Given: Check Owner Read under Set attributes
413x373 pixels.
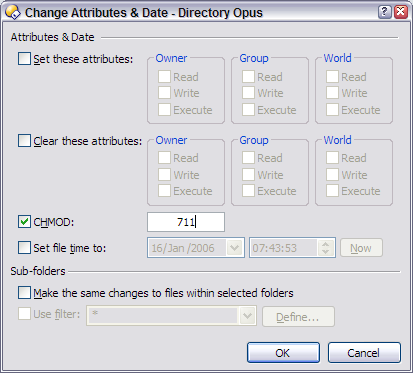Looking at the screenshot, I should [164, 76].
